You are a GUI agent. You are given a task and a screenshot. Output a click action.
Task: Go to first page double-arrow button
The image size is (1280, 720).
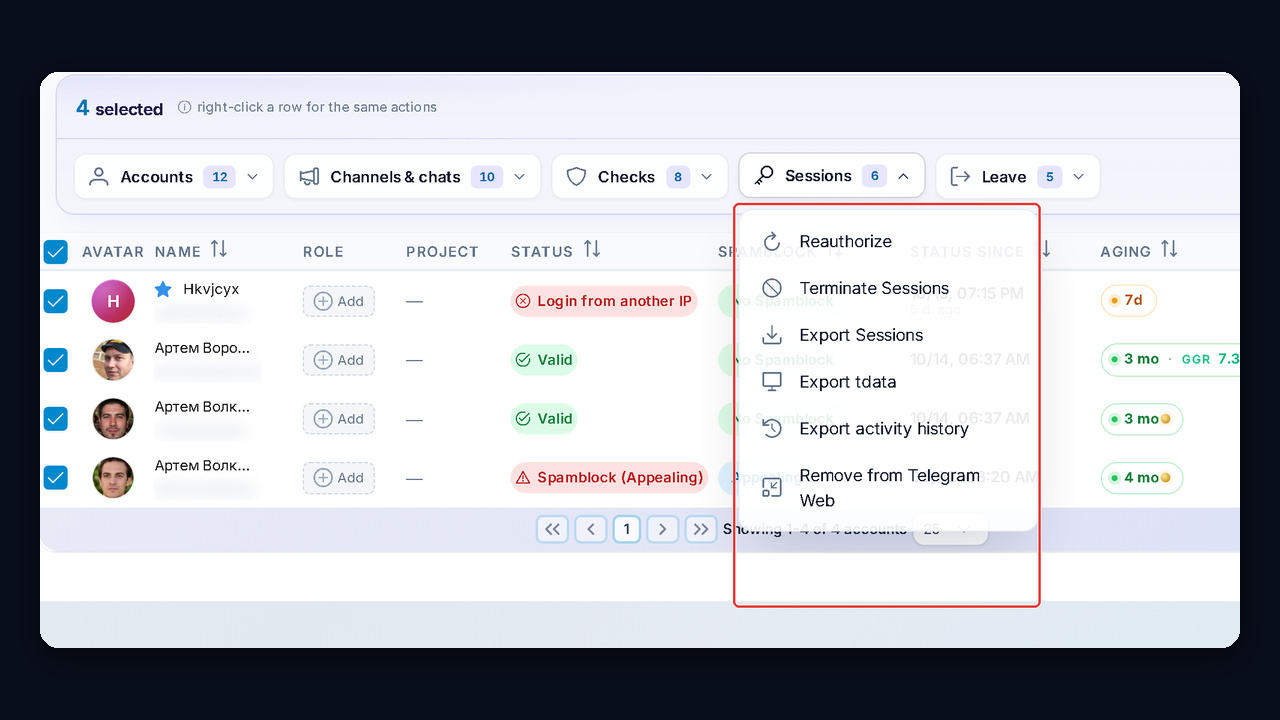coord(552,529)
